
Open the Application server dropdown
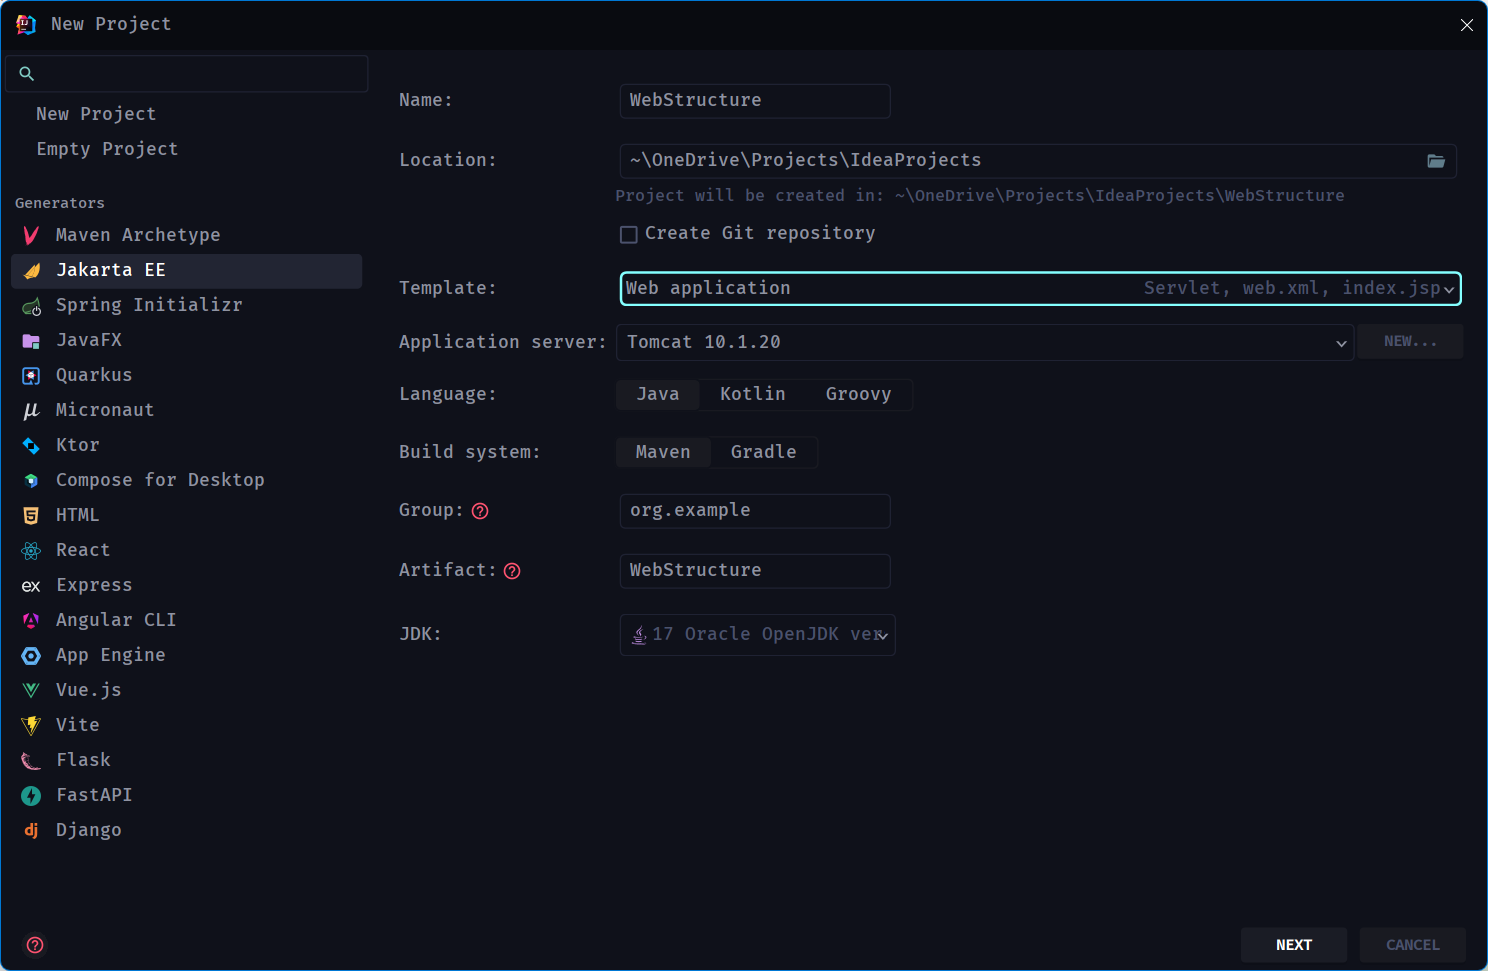point(985,342)
